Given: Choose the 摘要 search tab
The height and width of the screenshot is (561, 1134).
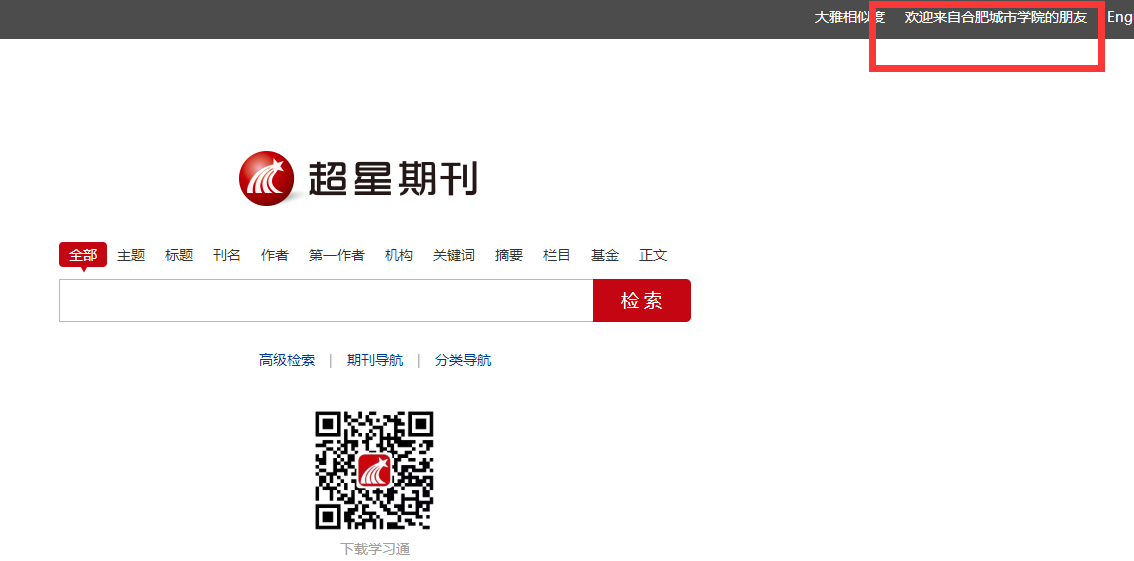Looking at the screenshot, I should click(508, 254).
